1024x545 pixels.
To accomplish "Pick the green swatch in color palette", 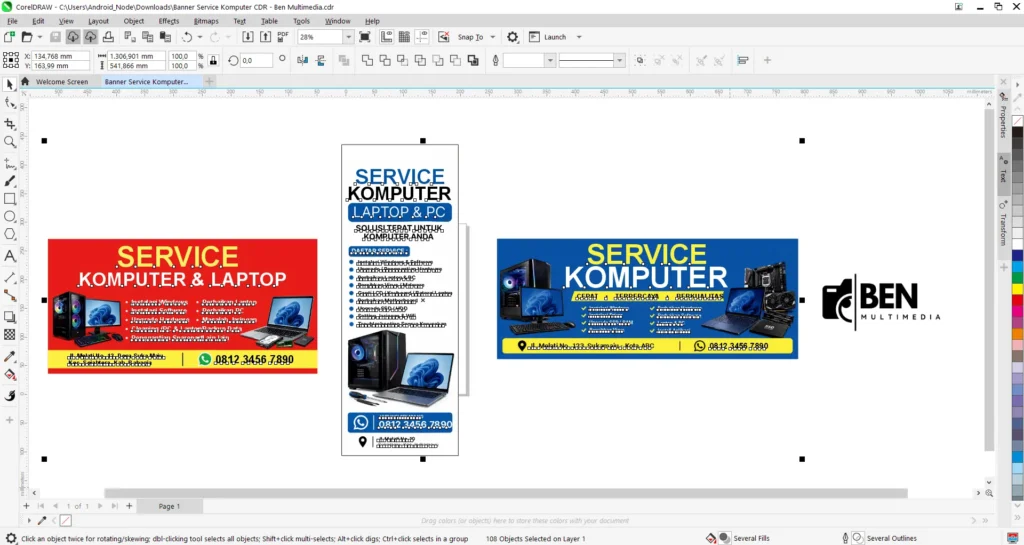I will click(1018, 279).
